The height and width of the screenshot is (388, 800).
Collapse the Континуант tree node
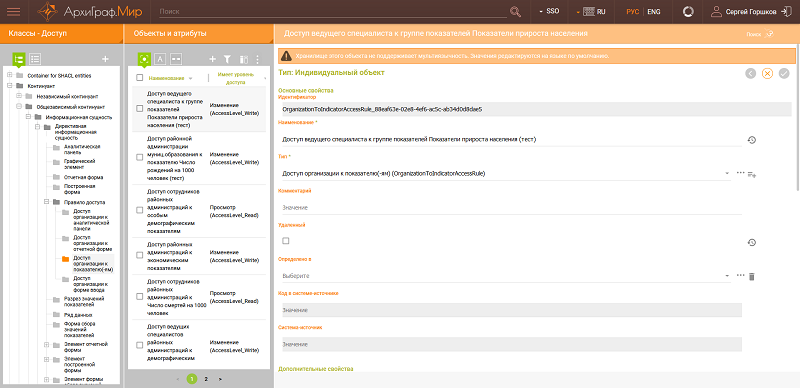[10, 86]
